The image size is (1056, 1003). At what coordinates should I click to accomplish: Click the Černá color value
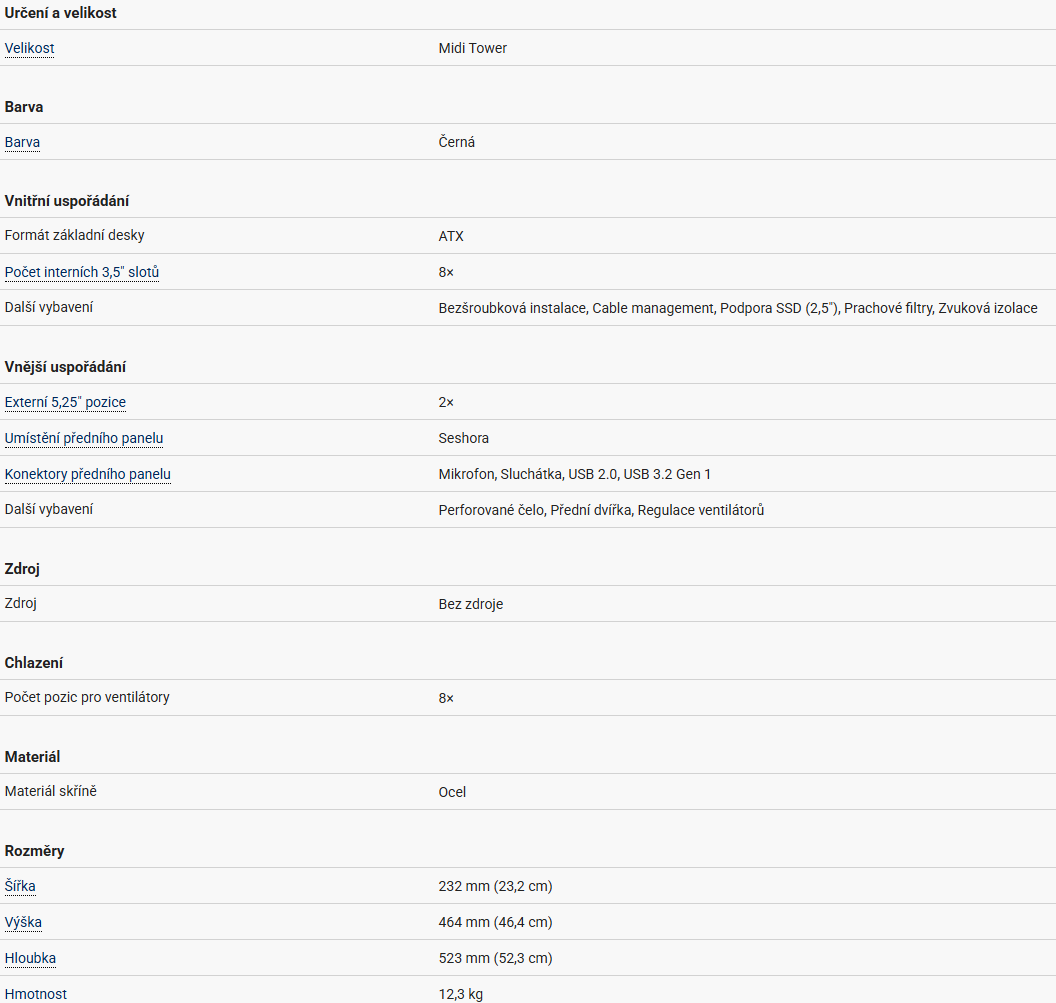click(457, 142)
